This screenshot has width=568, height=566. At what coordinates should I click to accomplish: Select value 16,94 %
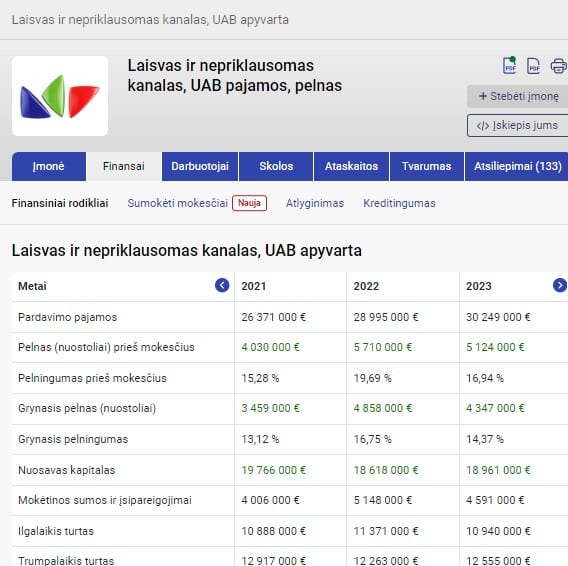(x=485, y=378)
